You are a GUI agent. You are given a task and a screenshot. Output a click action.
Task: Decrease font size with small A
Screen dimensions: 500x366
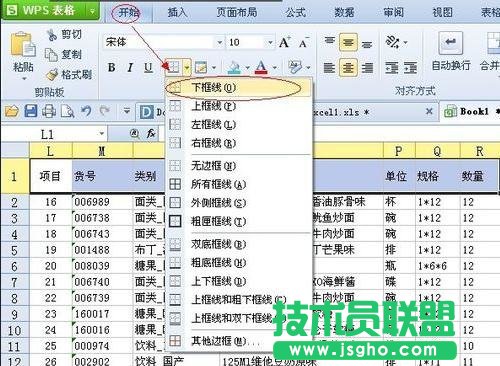coord(303,43)
